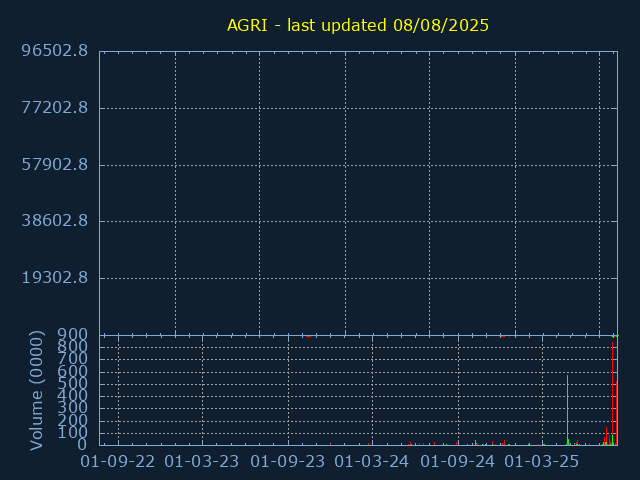Image resolution: width=640 pixels, height=480 pixels.
Task: Click the 01-03-23 date label
Action: point(202,462)
